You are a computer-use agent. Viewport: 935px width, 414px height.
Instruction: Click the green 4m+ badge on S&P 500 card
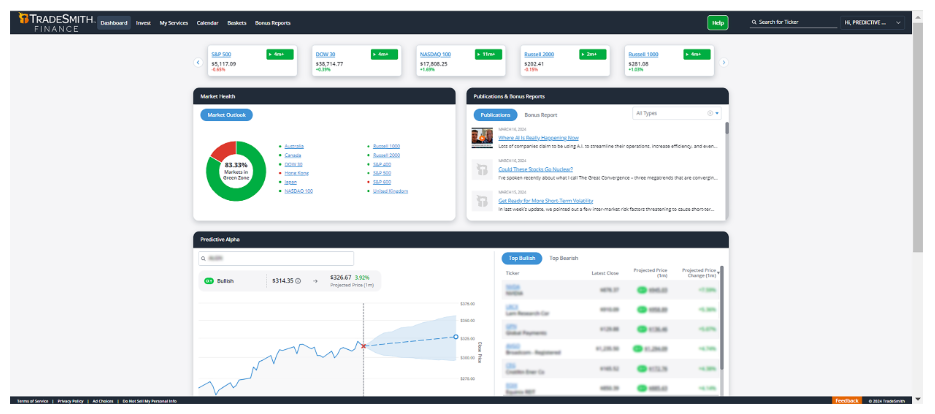click(x=280, y=54)
